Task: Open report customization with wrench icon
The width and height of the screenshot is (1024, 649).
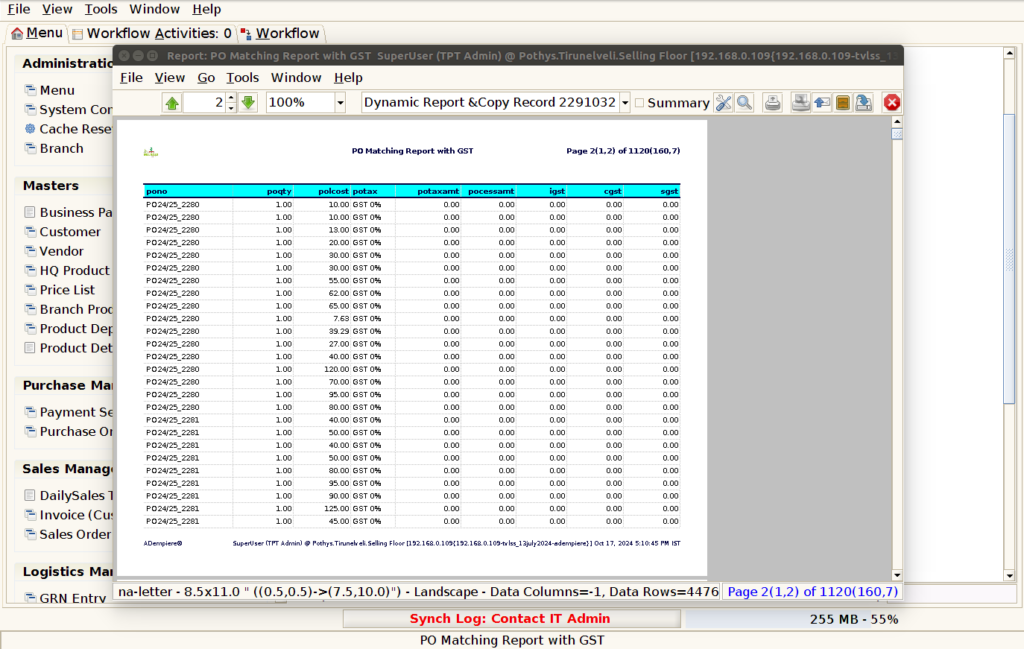Action: click(723, 103)
